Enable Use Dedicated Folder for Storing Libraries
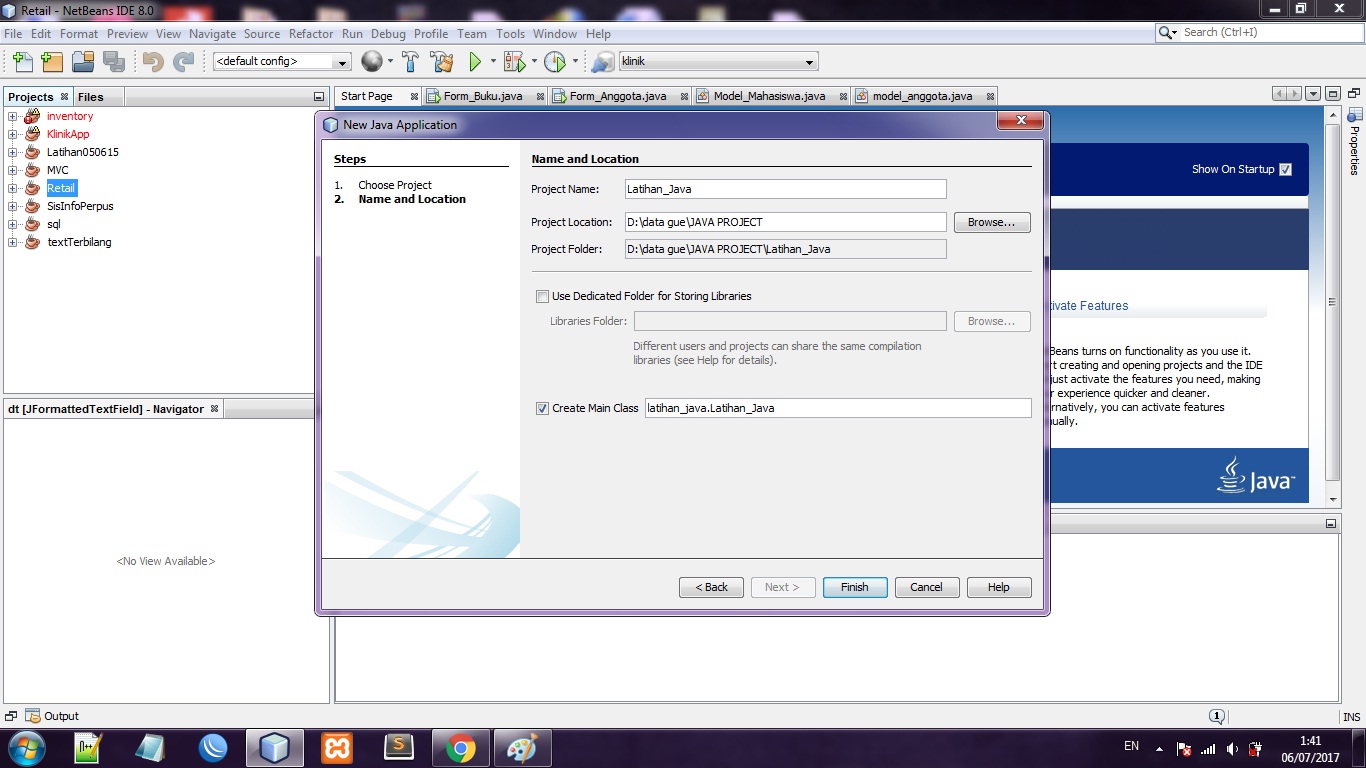This screenshot has width=1366, height=768. click(x=542, y=296)
